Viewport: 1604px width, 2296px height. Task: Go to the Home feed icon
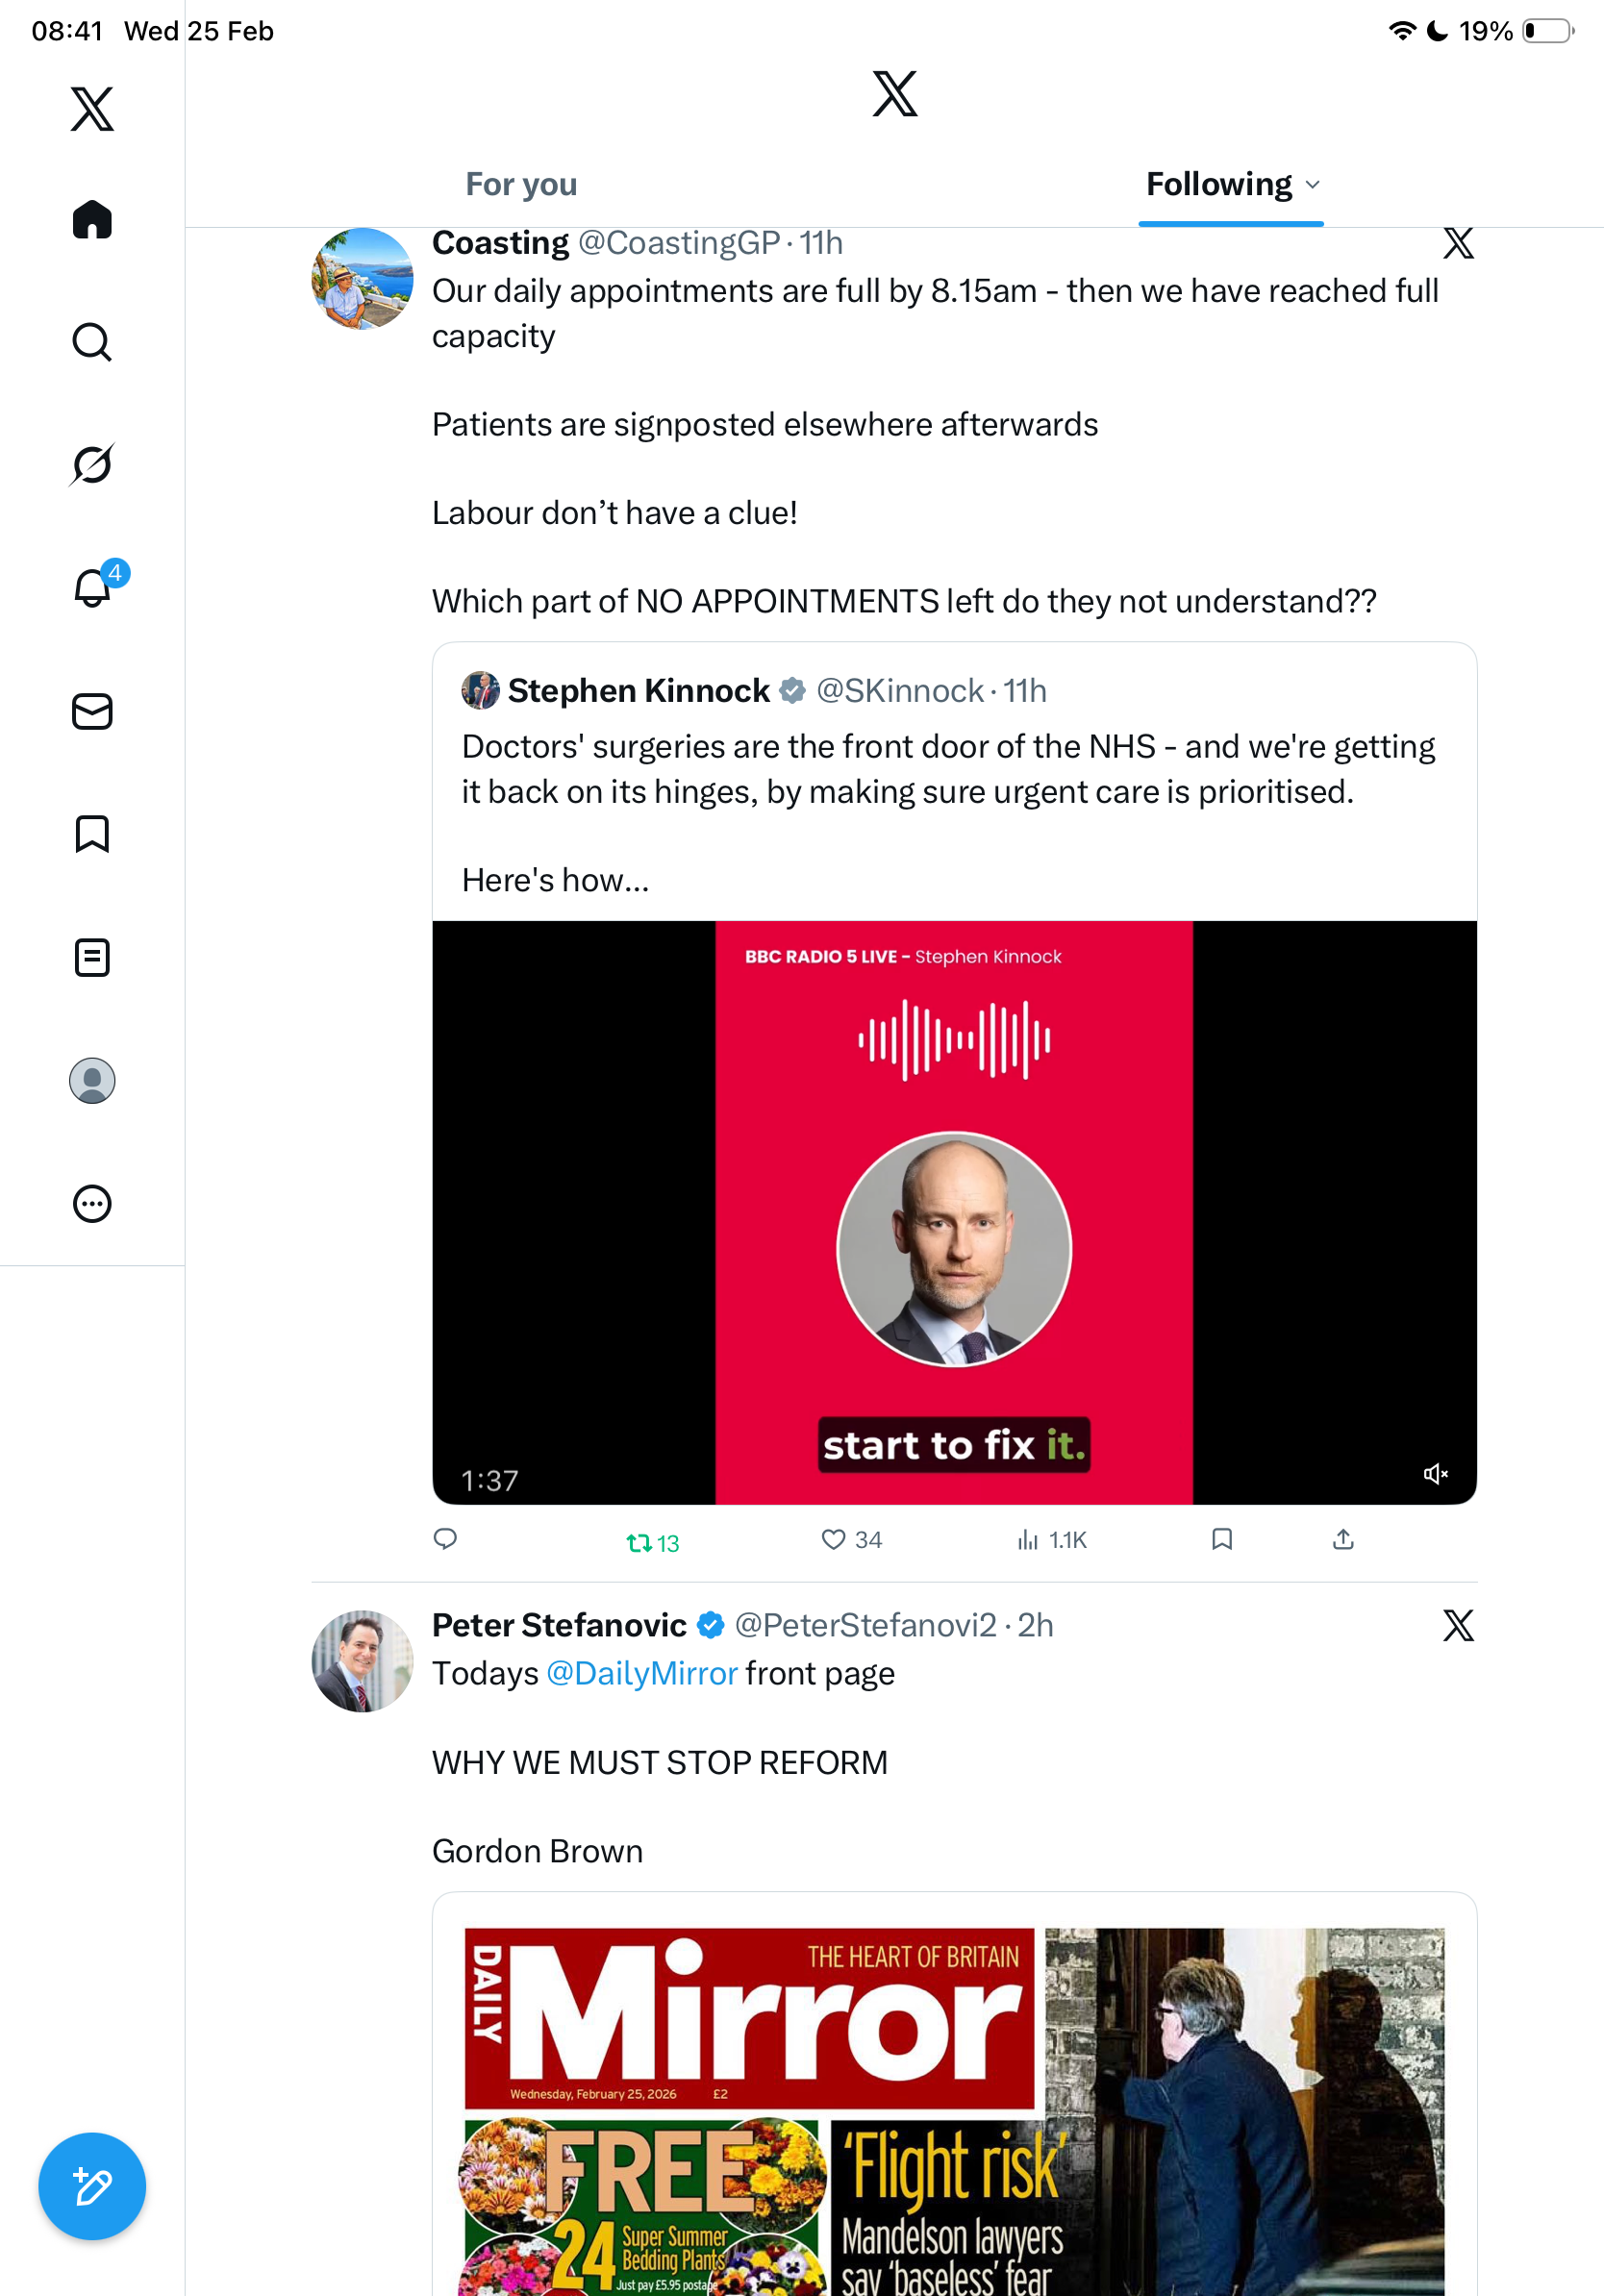click(x=92, y=219)
